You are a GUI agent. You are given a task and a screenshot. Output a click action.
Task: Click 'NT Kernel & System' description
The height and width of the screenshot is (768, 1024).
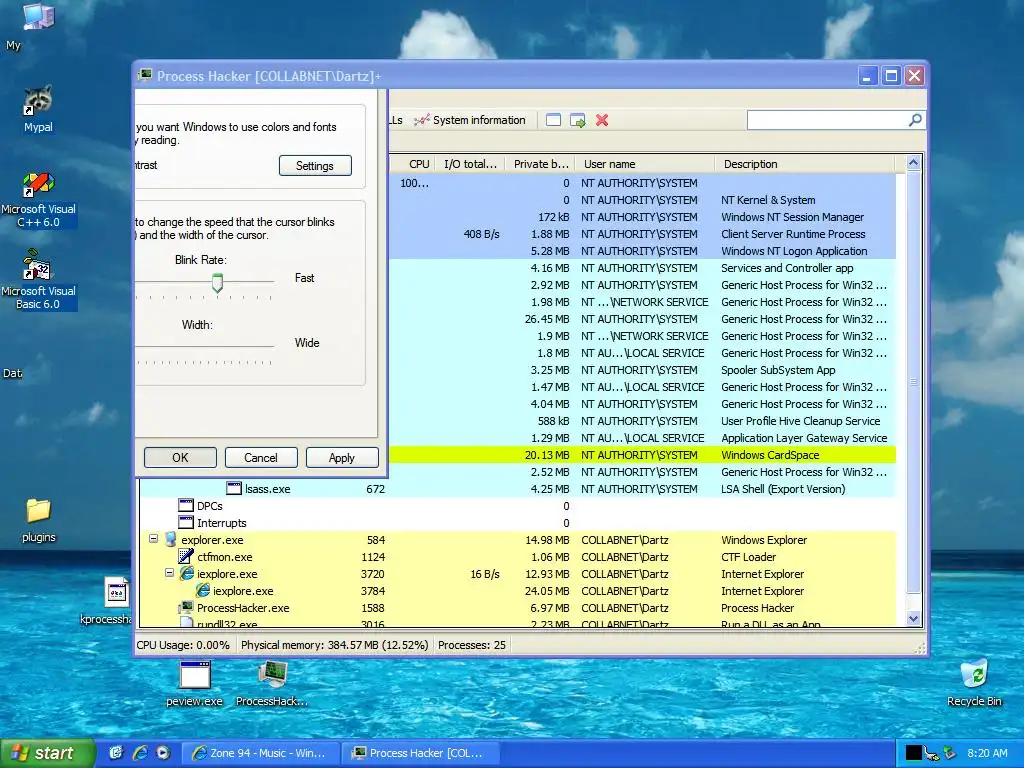click(768, 200)
